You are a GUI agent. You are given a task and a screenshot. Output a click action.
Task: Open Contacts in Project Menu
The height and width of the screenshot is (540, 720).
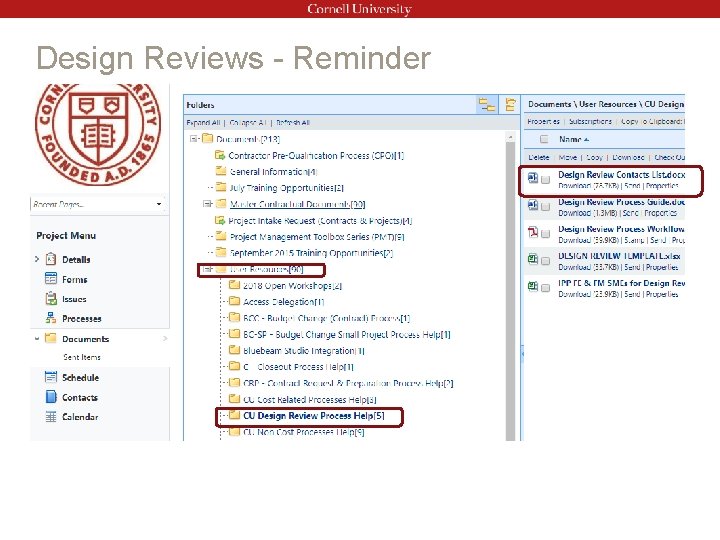coord(80,397)
